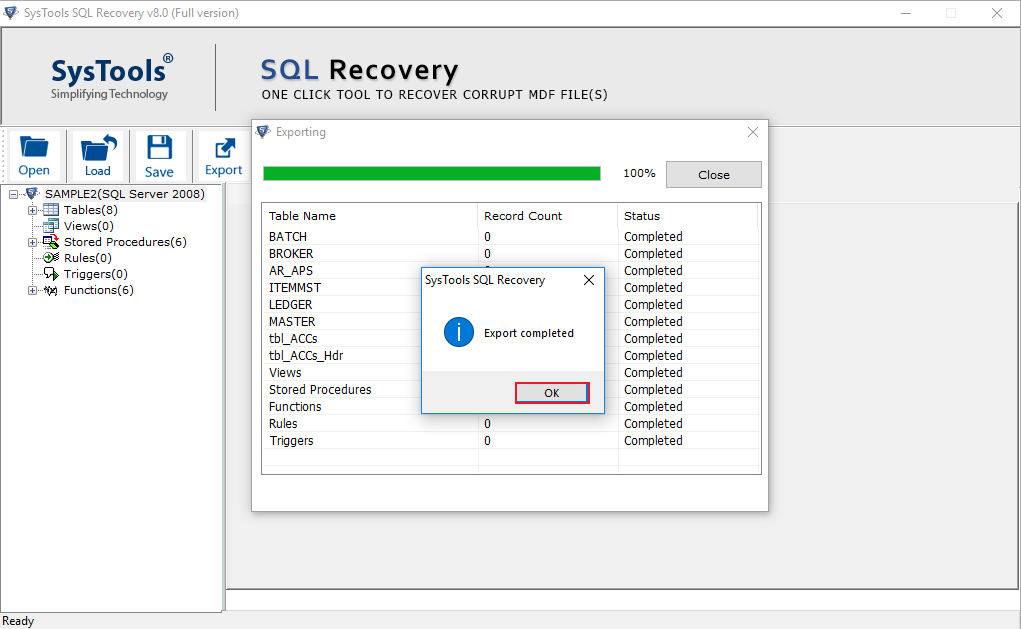Click the Export toolbar icon
Image resolution: width=1021 pixels, height=629 pixels.
224,148
